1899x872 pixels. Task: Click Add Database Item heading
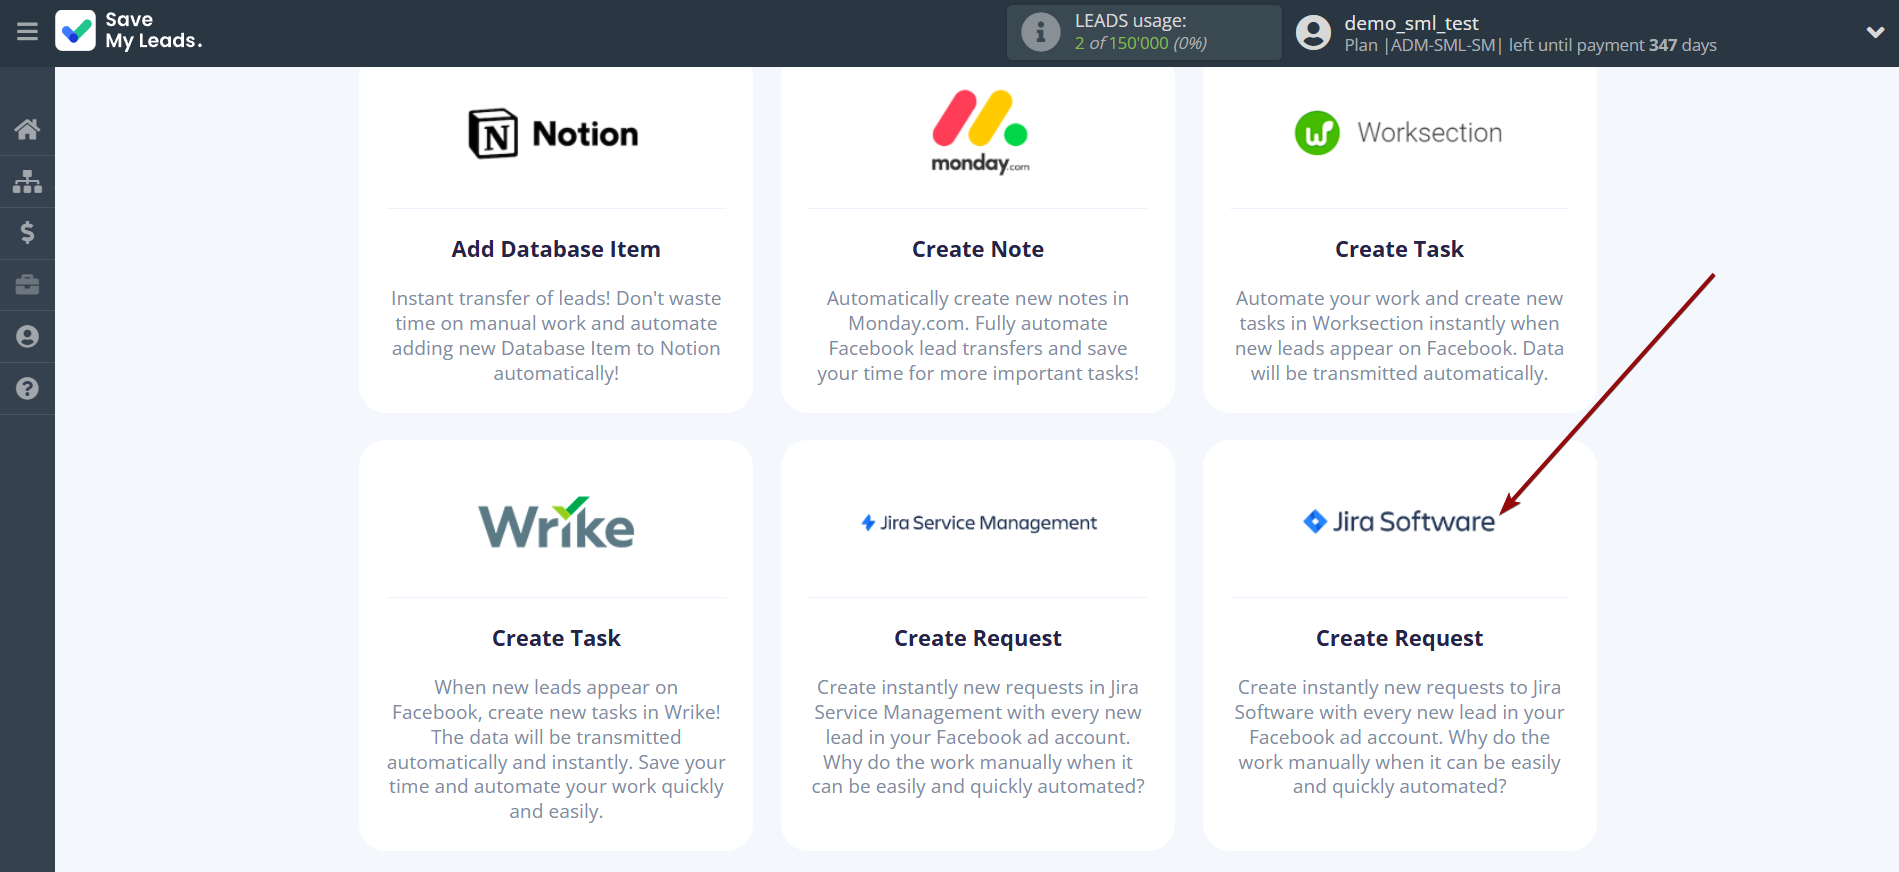click(x=556, y=249)
